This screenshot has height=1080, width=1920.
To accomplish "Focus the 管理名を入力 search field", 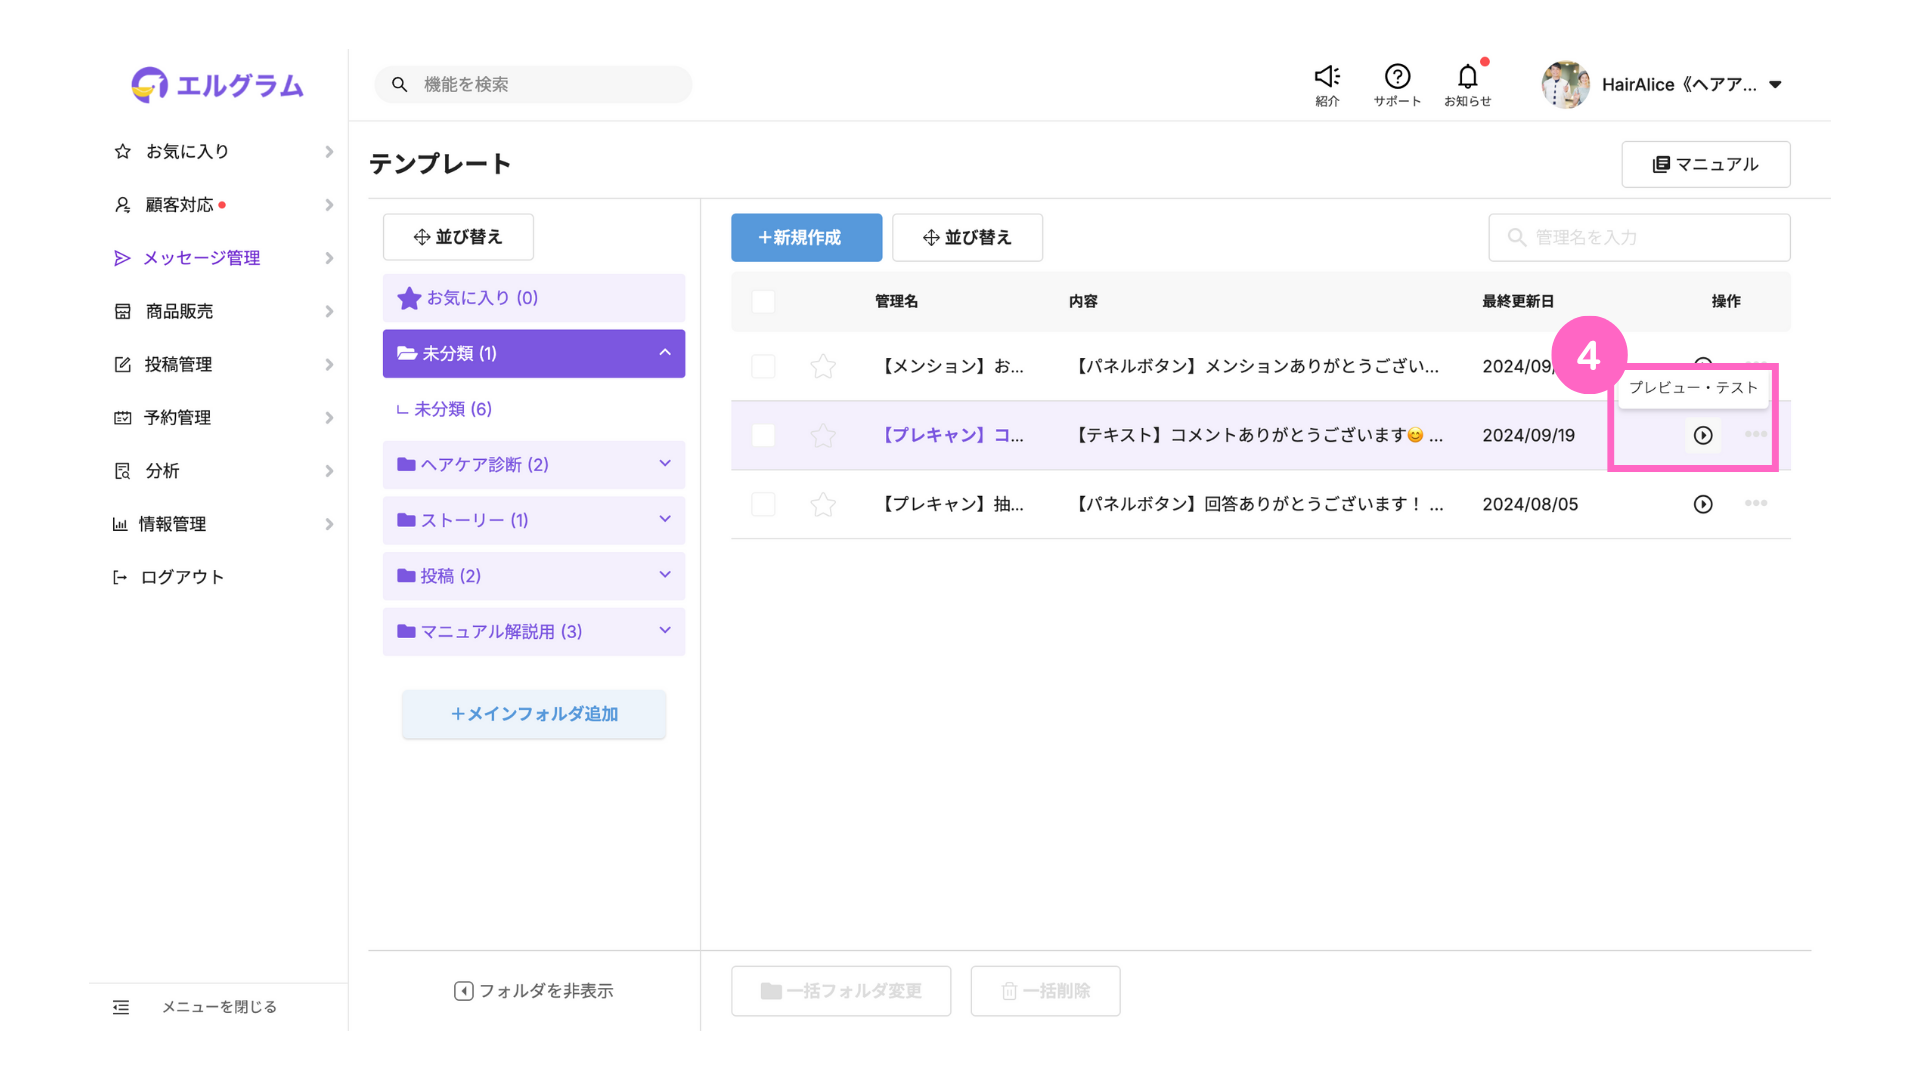I will click(x=1639, y=237).
